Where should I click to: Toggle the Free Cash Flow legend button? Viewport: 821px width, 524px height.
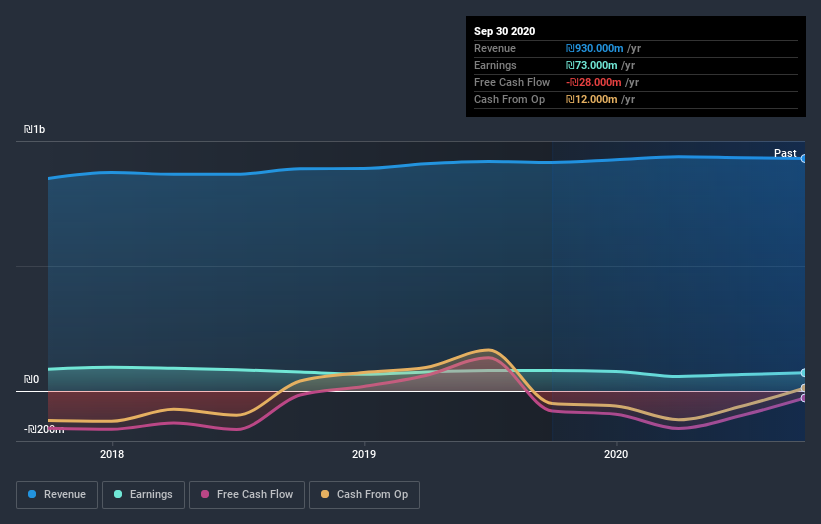click(247, 495)
